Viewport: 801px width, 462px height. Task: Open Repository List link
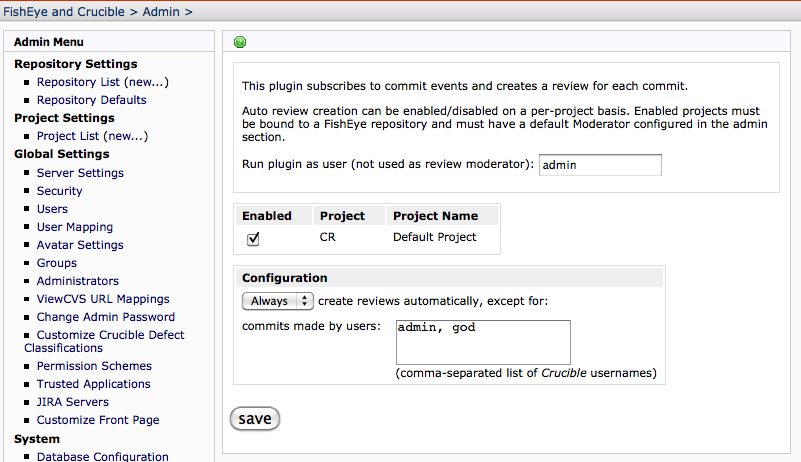point(102,82)
